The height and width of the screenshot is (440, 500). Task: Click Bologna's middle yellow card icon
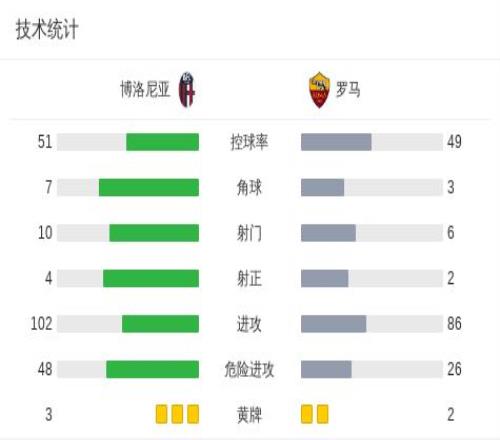[x=177, y=414]
